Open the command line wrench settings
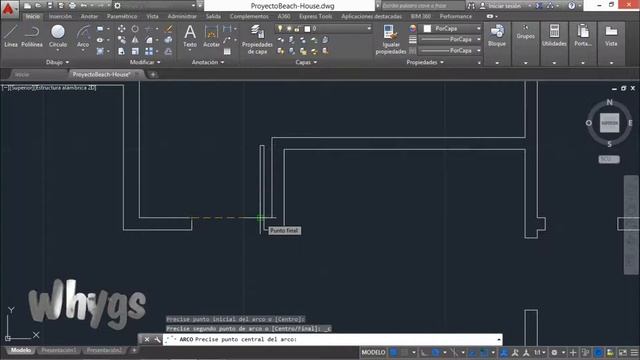The width and height of the screenshot is (640, 360). pos(157,340)
